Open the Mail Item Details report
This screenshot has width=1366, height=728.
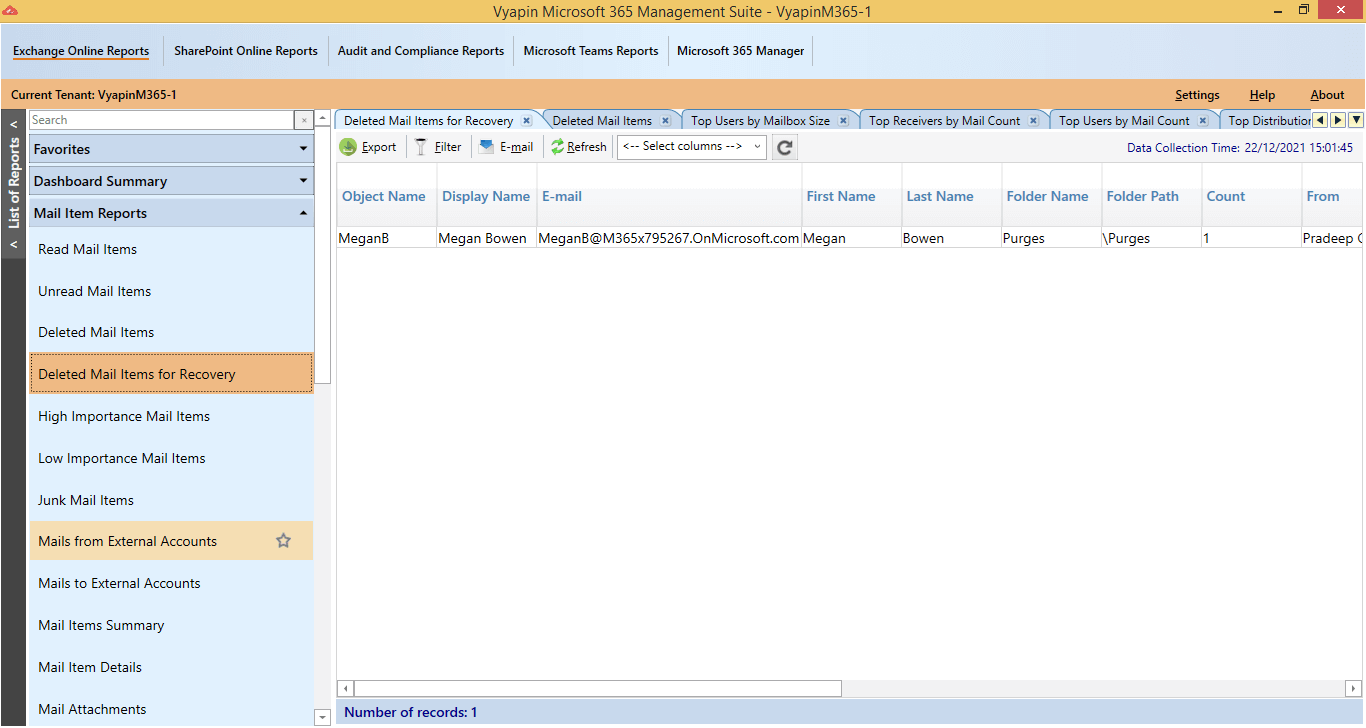tap(171, 667)
